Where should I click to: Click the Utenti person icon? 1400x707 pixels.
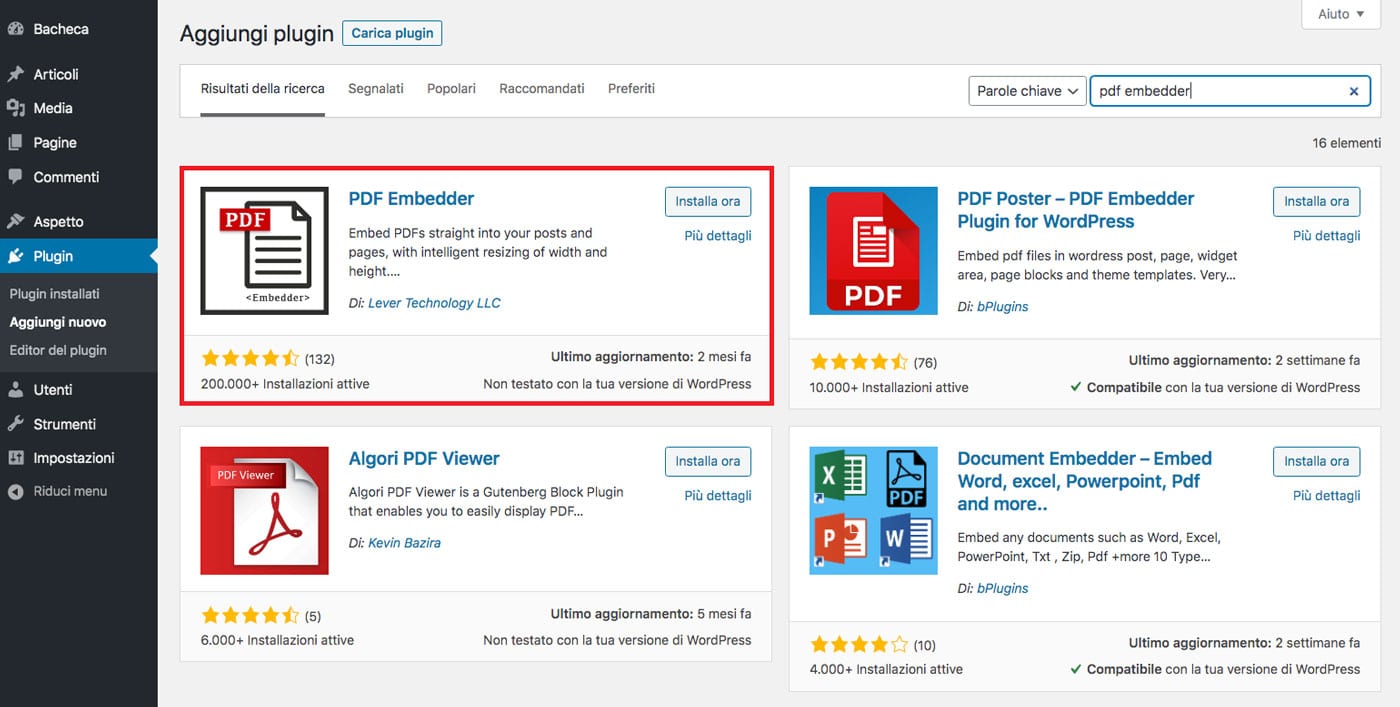click(x=15, y=389)
